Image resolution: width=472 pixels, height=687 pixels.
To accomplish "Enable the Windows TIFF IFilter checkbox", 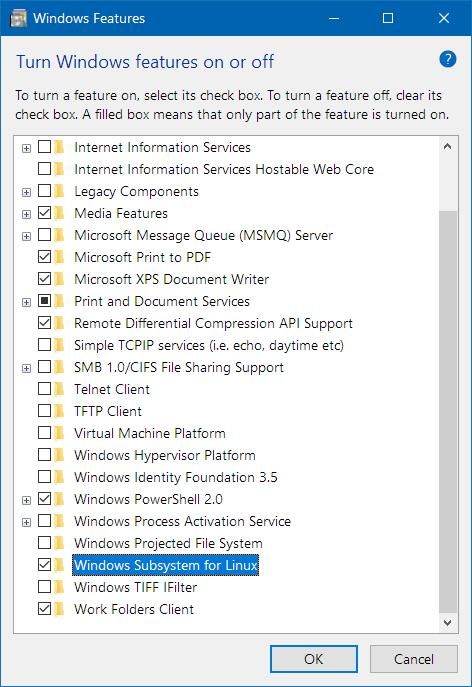I will coord(44,586).
